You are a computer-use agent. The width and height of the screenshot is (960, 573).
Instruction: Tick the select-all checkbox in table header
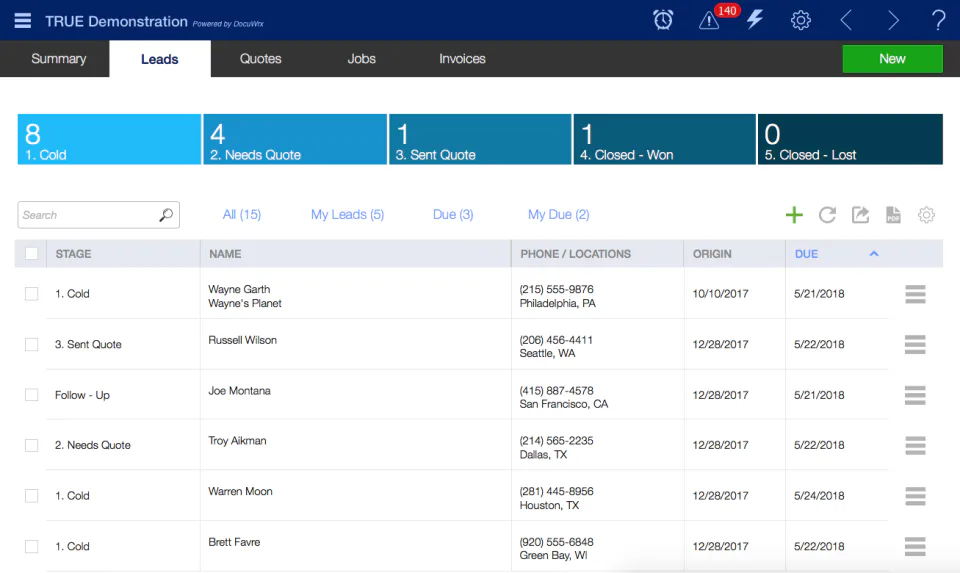coord(32,253)
